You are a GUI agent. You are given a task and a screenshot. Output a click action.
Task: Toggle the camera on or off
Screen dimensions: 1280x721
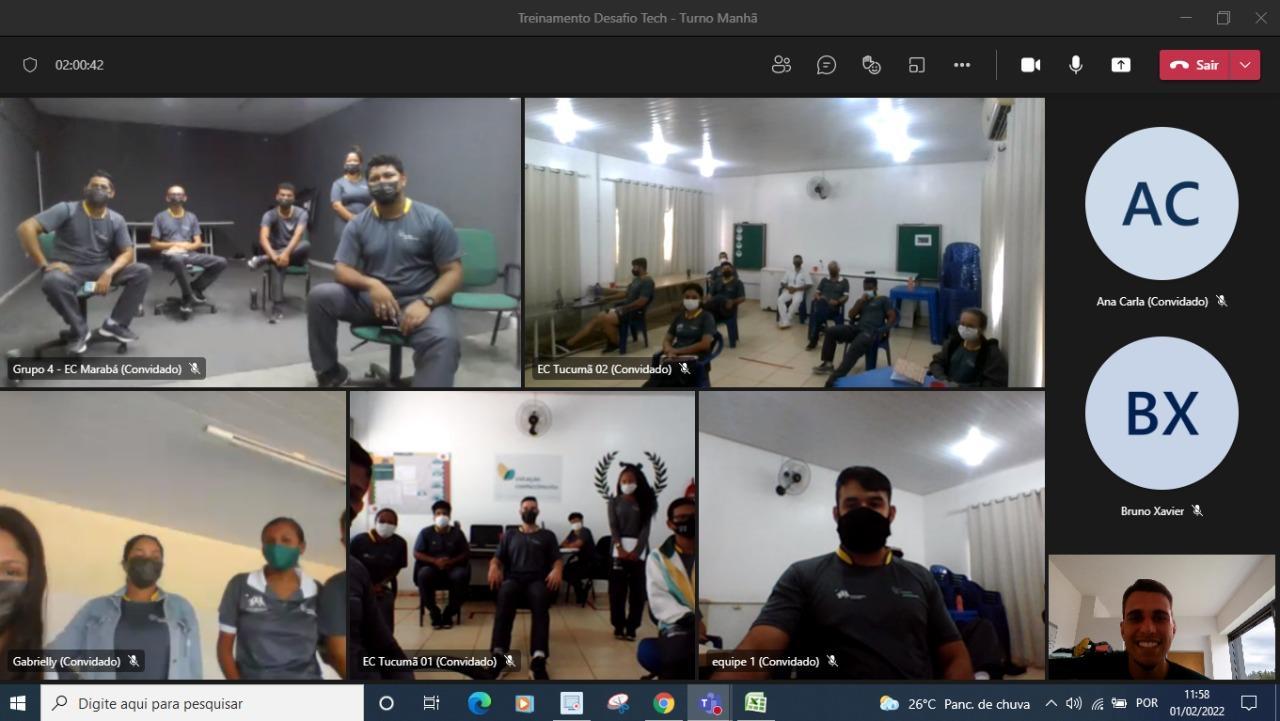click(x=1030, y=65)
